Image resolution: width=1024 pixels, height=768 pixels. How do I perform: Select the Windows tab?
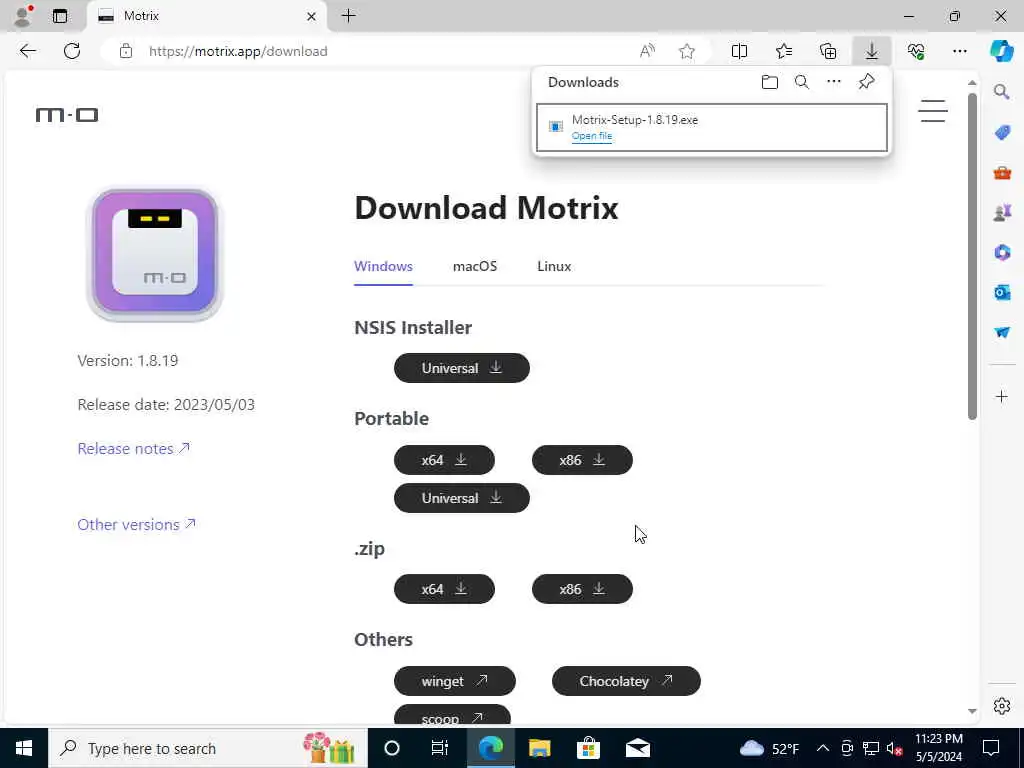[383, 266]
